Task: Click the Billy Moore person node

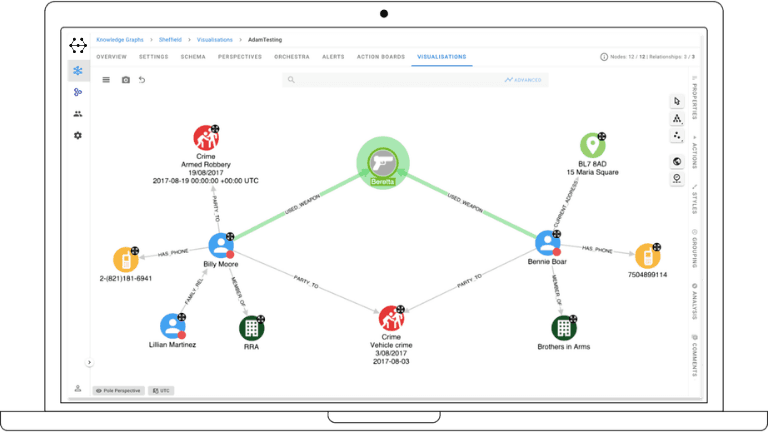Action: (x=221, y=245)
